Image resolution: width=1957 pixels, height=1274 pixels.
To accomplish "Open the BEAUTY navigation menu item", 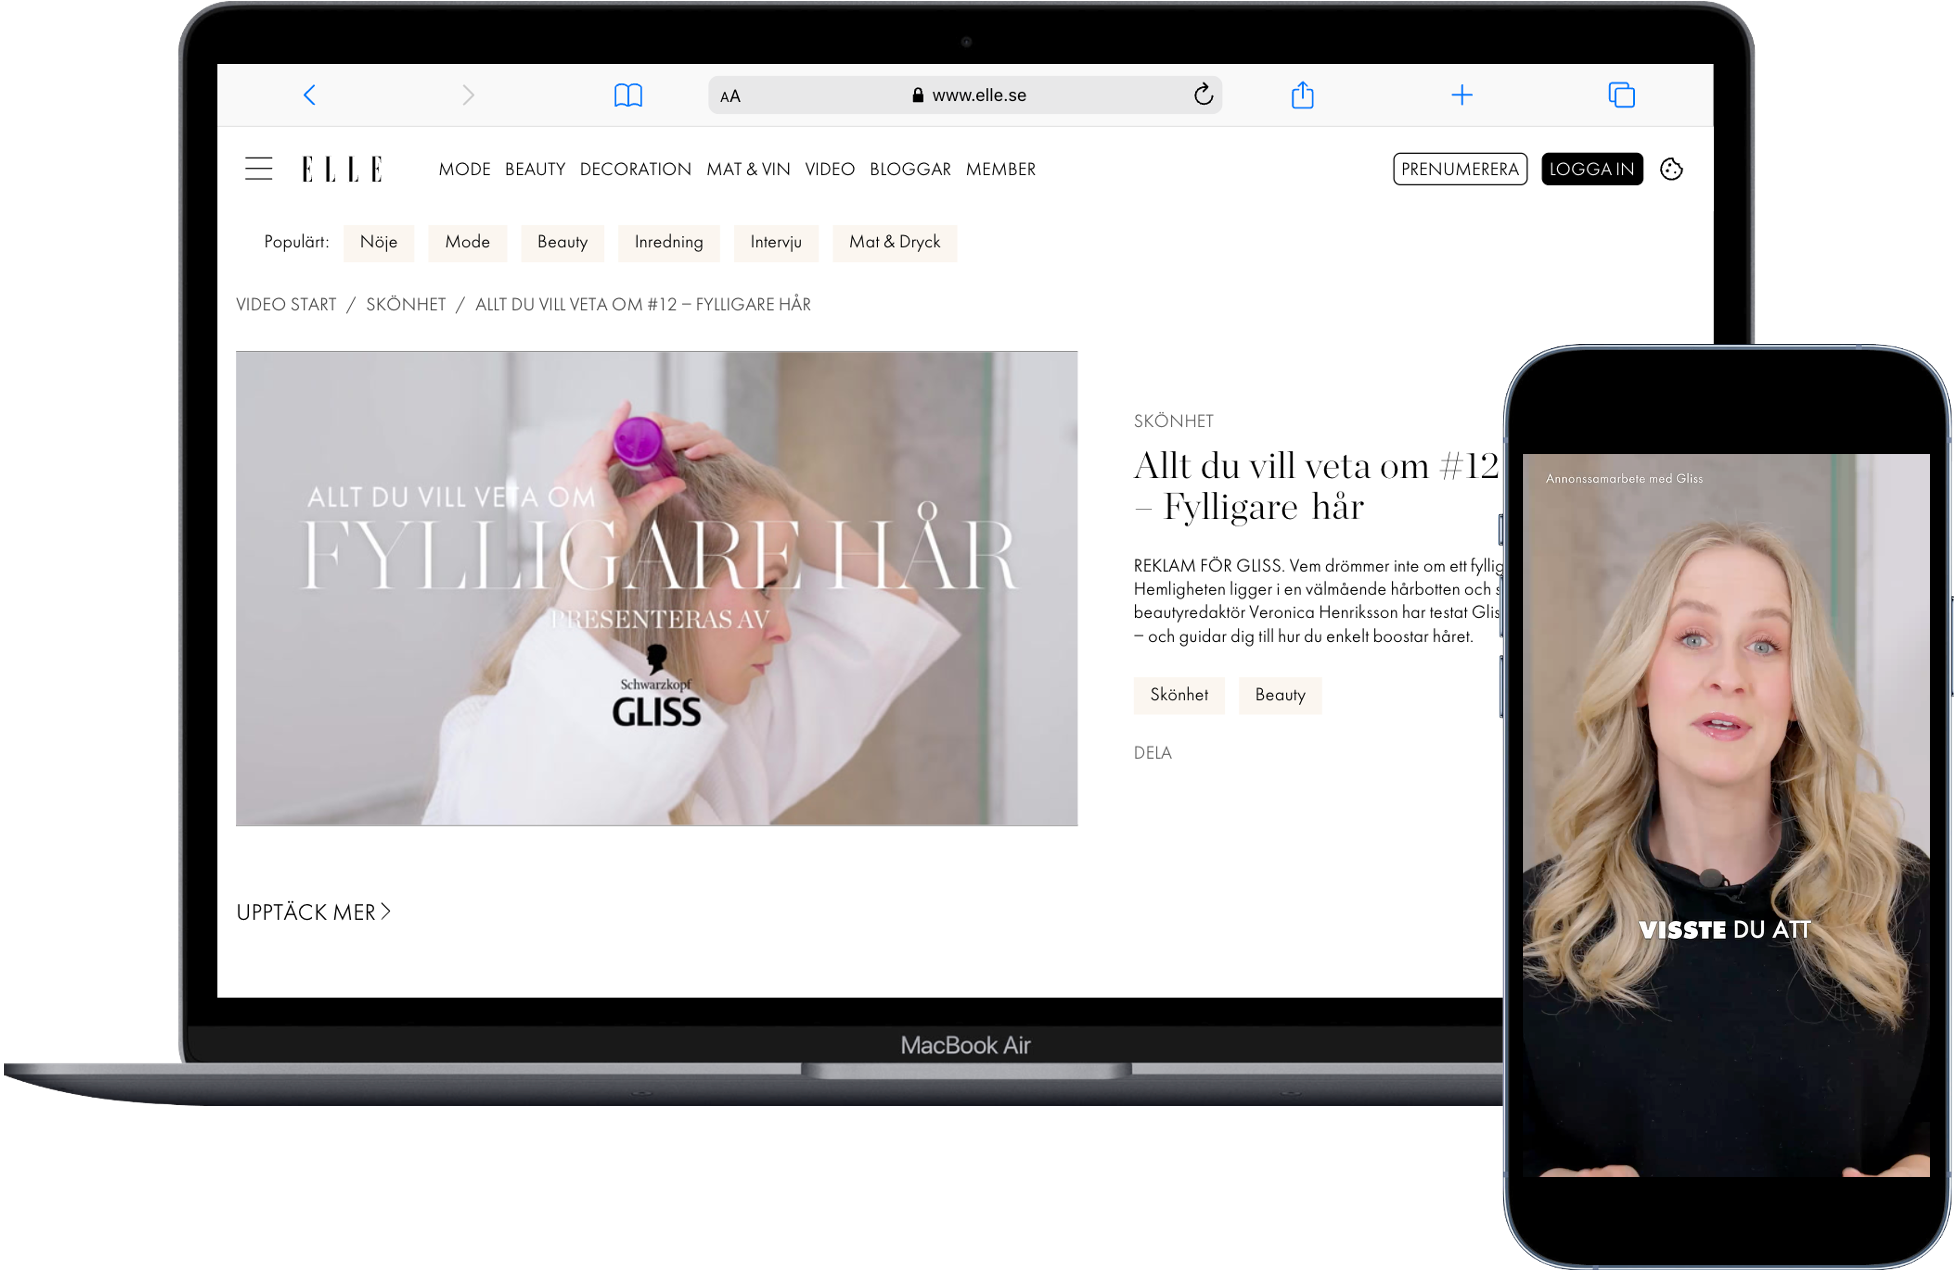I will (x=535, y=169).
